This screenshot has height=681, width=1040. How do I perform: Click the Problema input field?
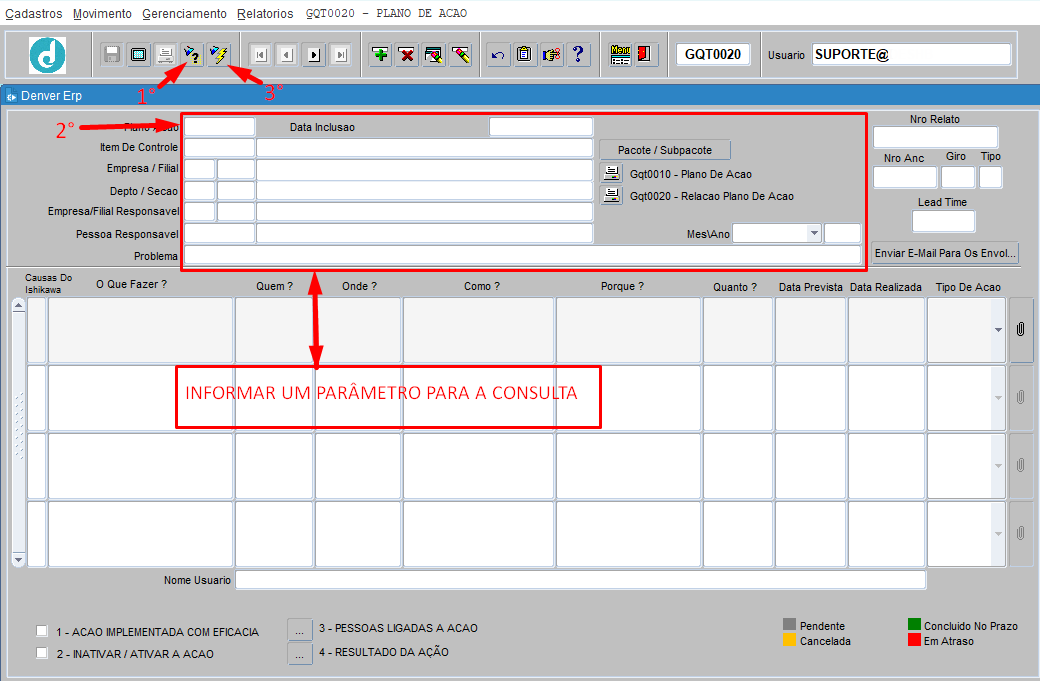coord(523,255)
